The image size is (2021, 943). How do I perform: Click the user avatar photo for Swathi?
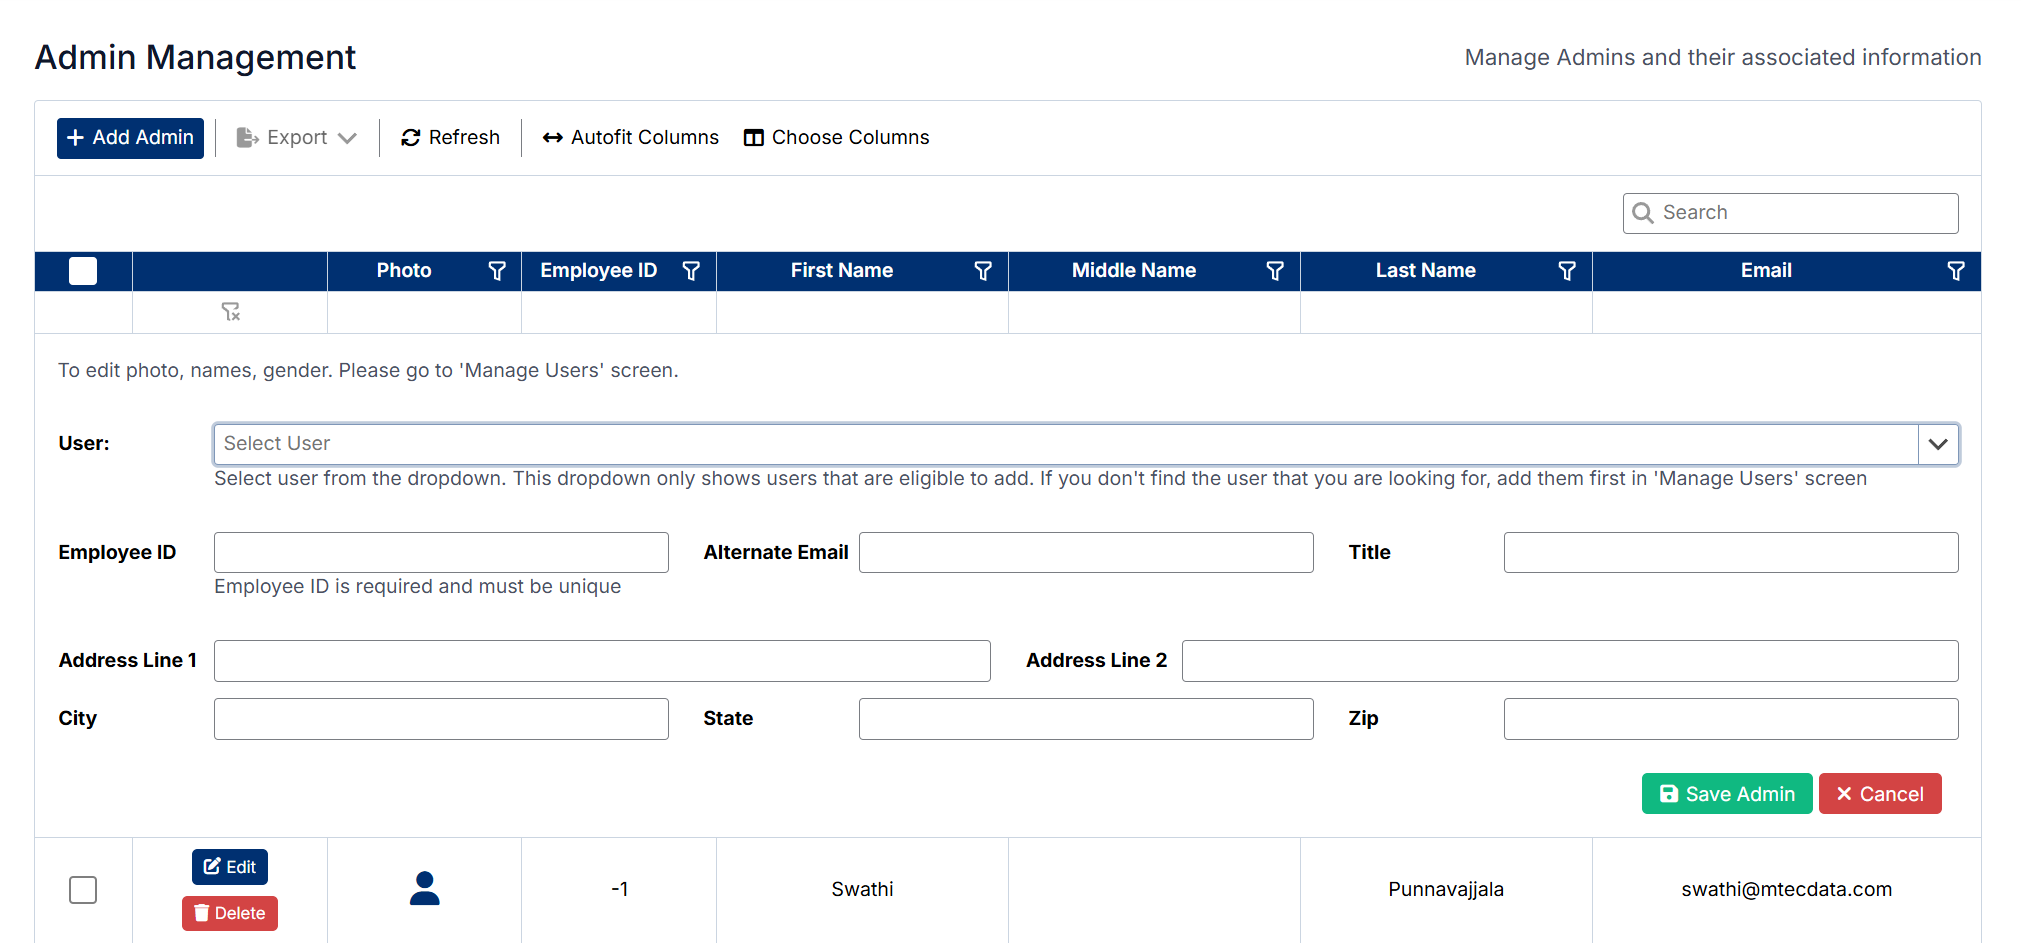click(x=424, y=888)
